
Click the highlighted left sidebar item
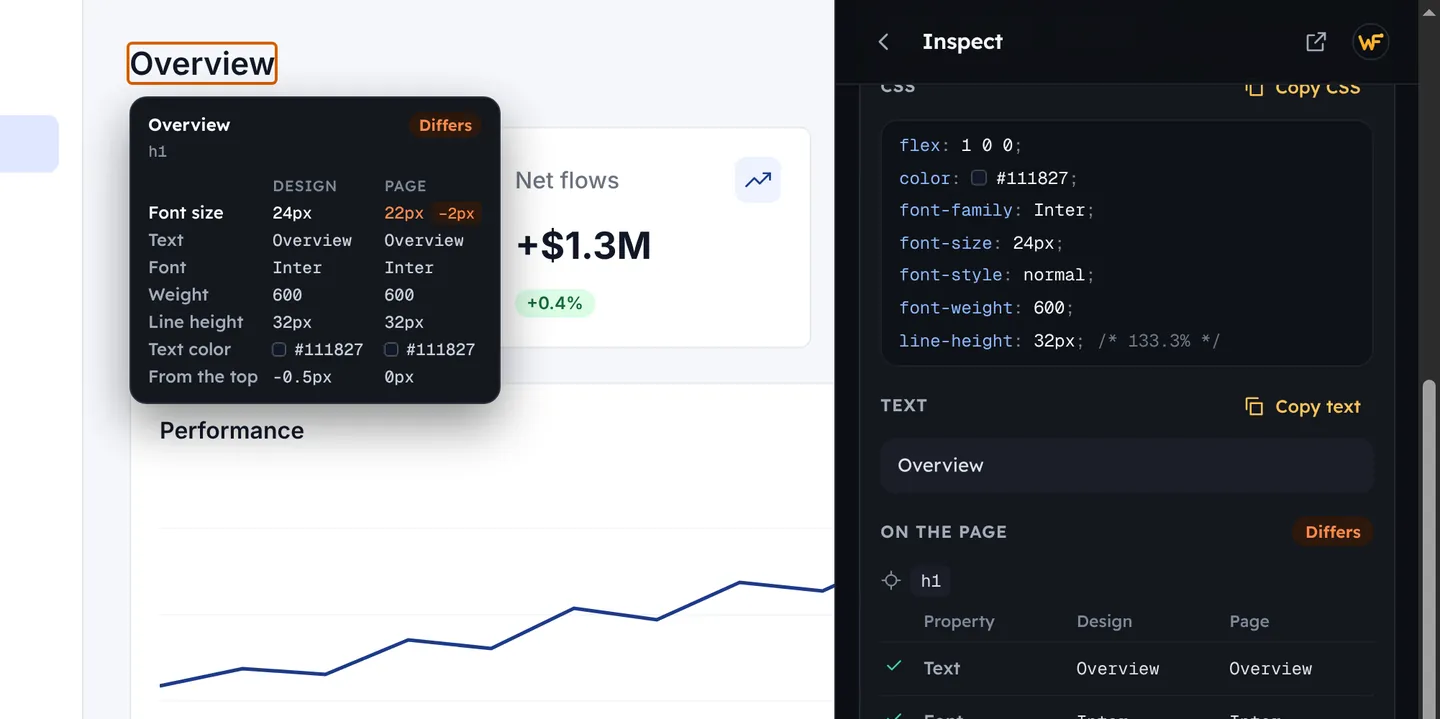coord(29,144)
